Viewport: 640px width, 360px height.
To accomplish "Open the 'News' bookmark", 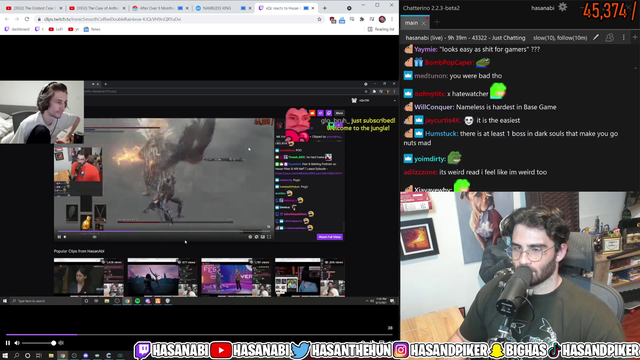I will pos(92,29).
